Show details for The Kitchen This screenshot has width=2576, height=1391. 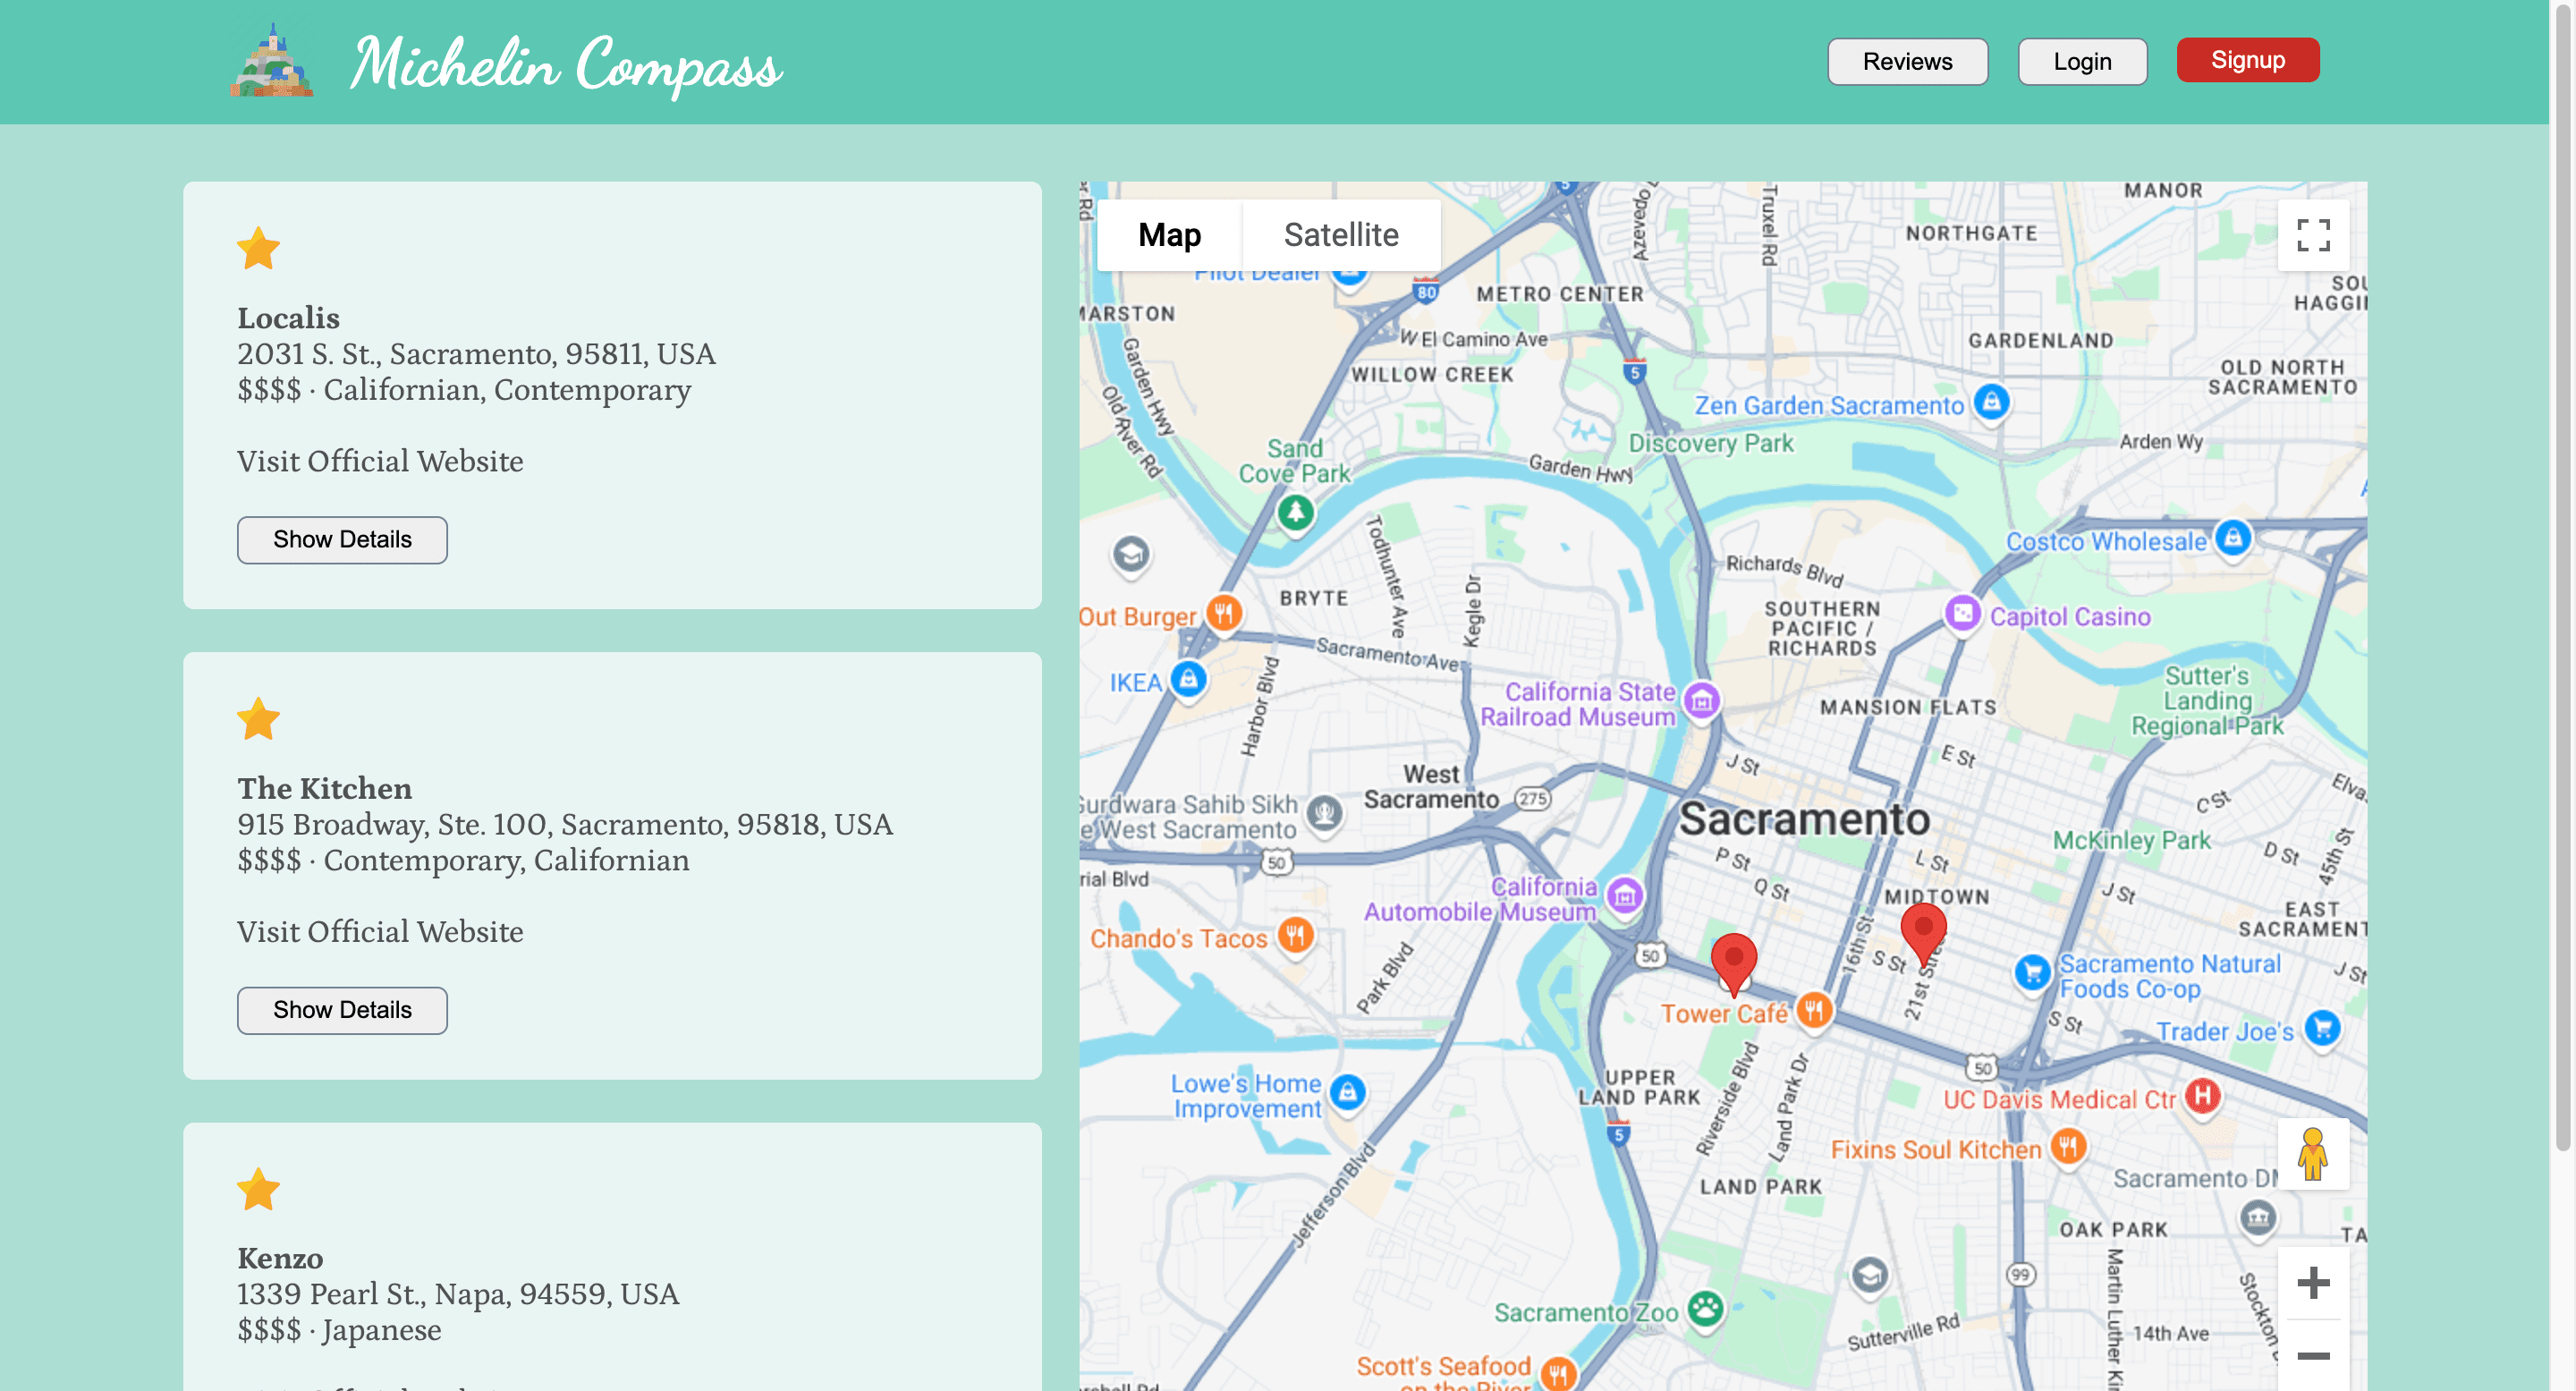pyautogui.click(x=342, y=1010)
